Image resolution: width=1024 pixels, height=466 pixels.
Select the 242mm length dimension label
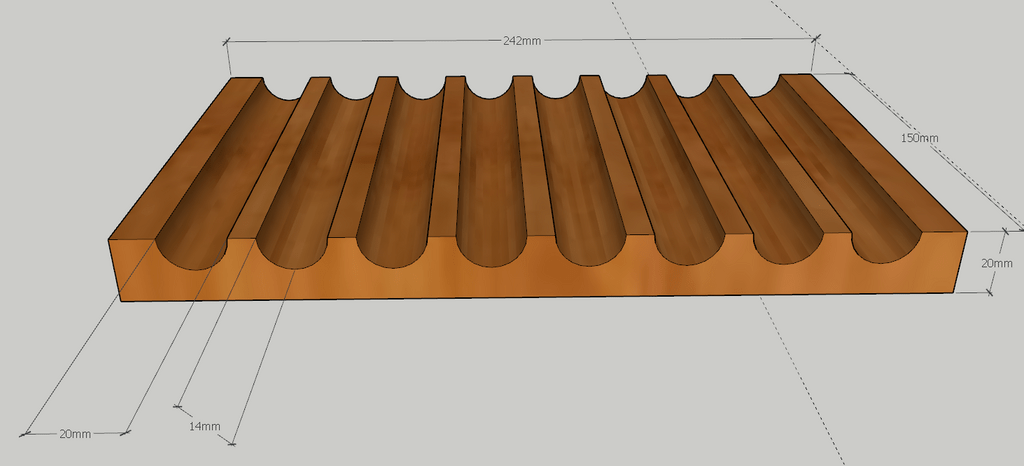[522, 40]
